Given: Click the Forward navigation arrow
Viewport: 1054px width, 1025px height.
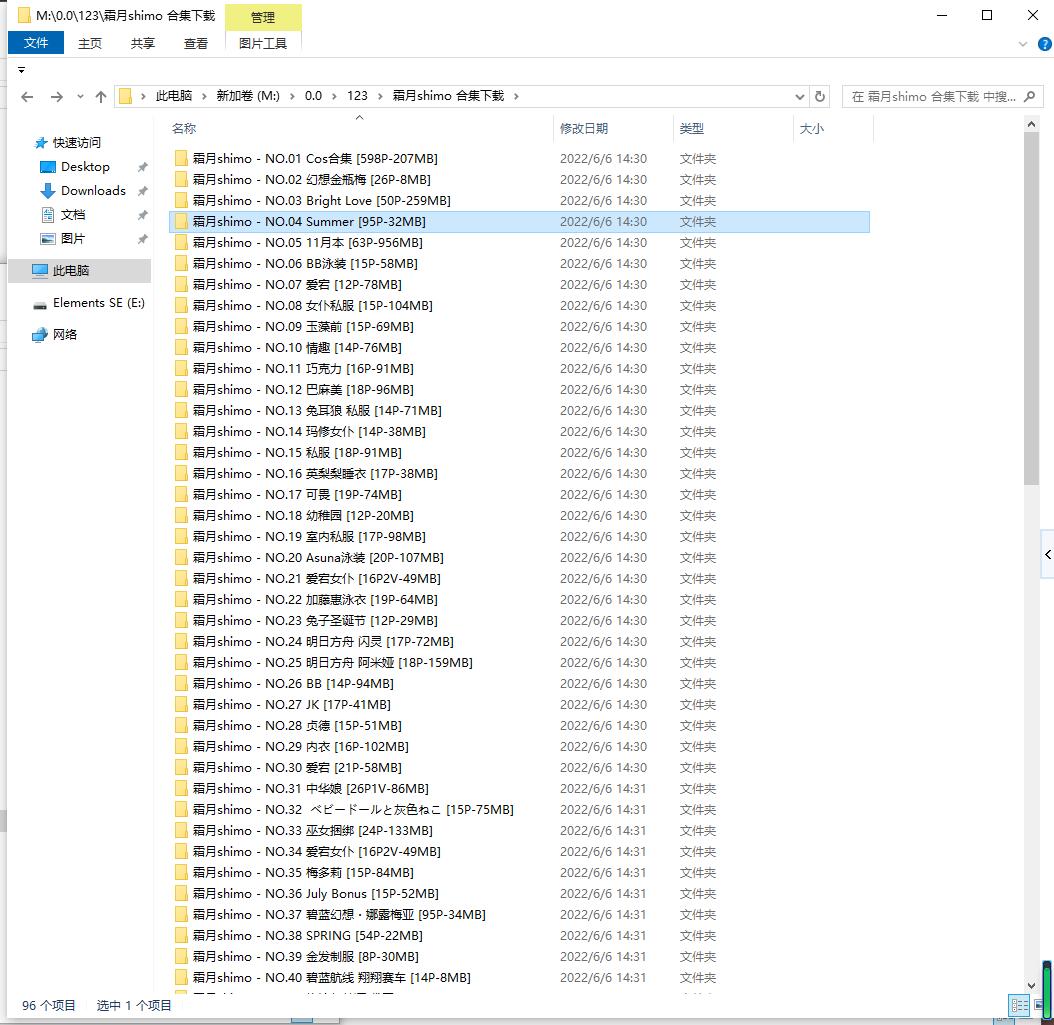Looking at the screenshot, I should [x=56, y=97].
